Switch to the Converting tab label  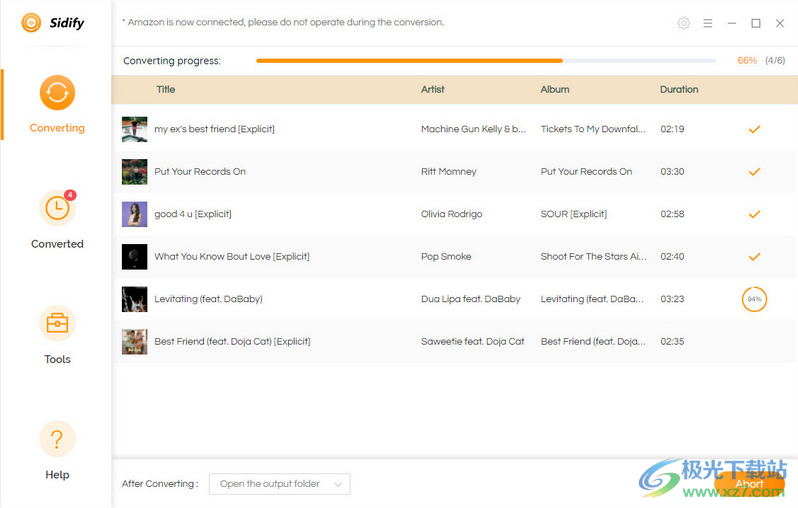tap(57, 128)
